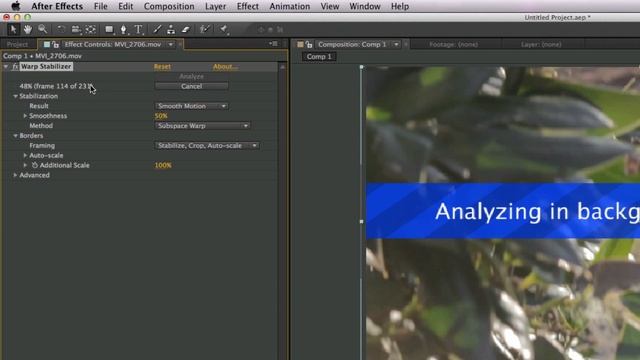Open the Window menu
This screenshot has width=640, height=360.
[365, 6]
